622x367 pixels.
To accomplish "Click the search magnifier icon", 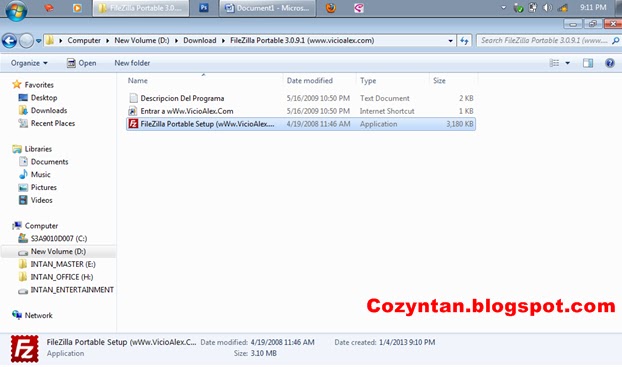I will 615,40.
